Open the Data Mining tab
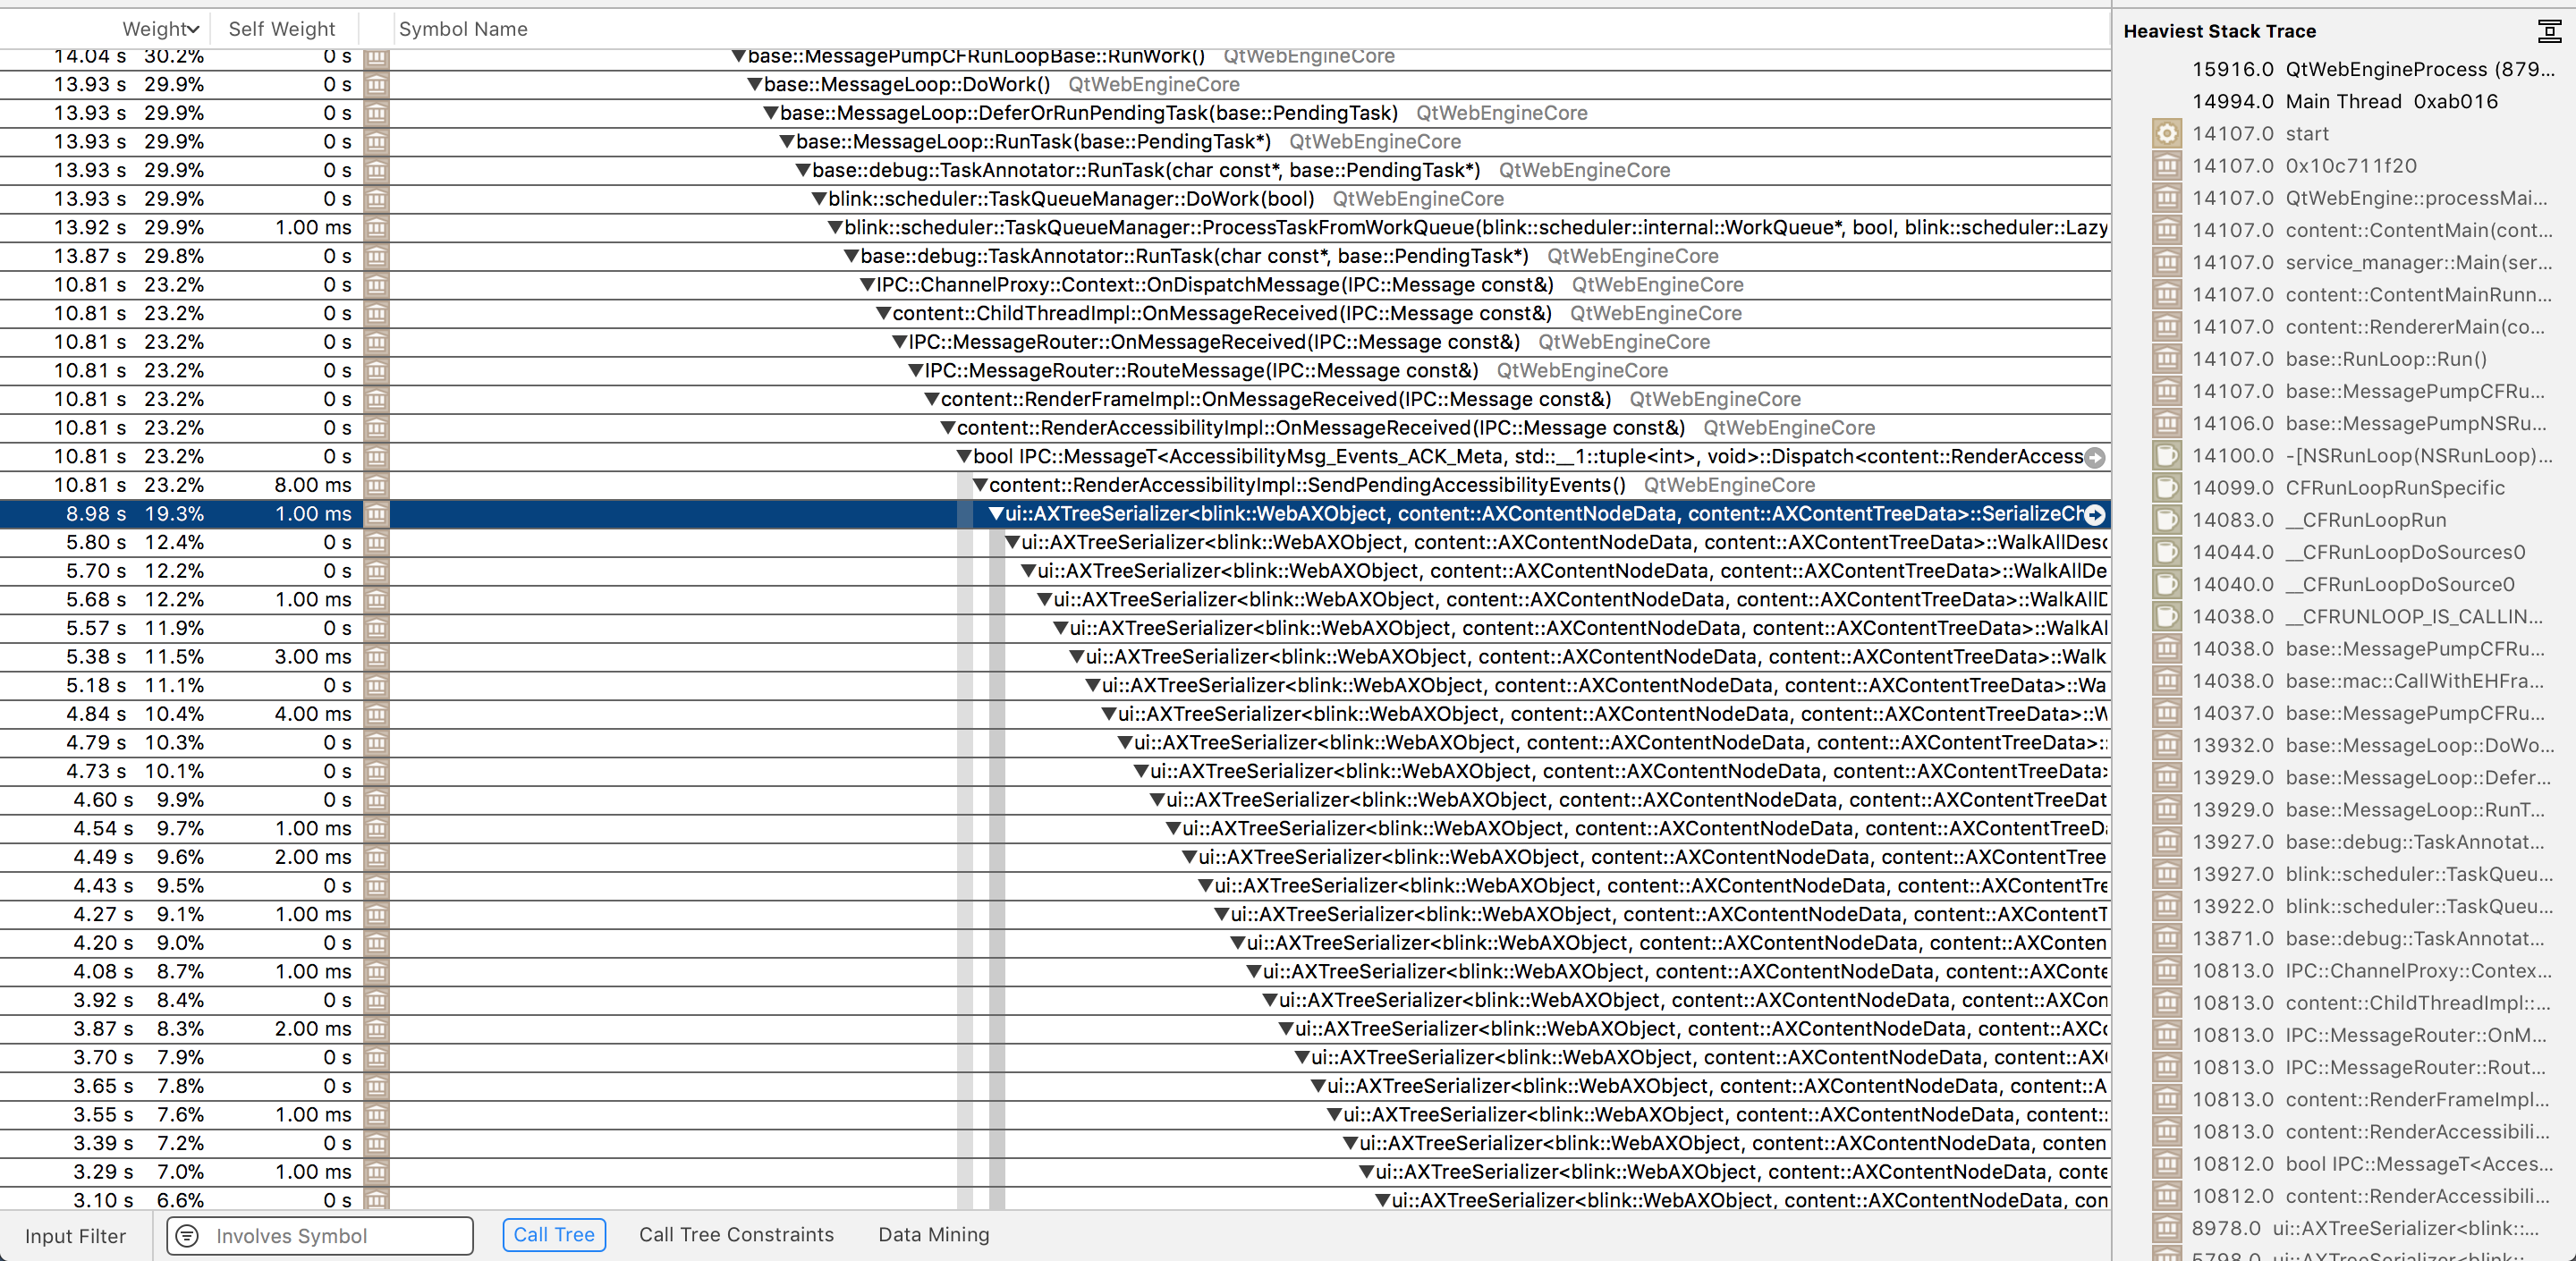Image resolution: width=2576 pixels, height=1261 pixels. point(932,1235)
